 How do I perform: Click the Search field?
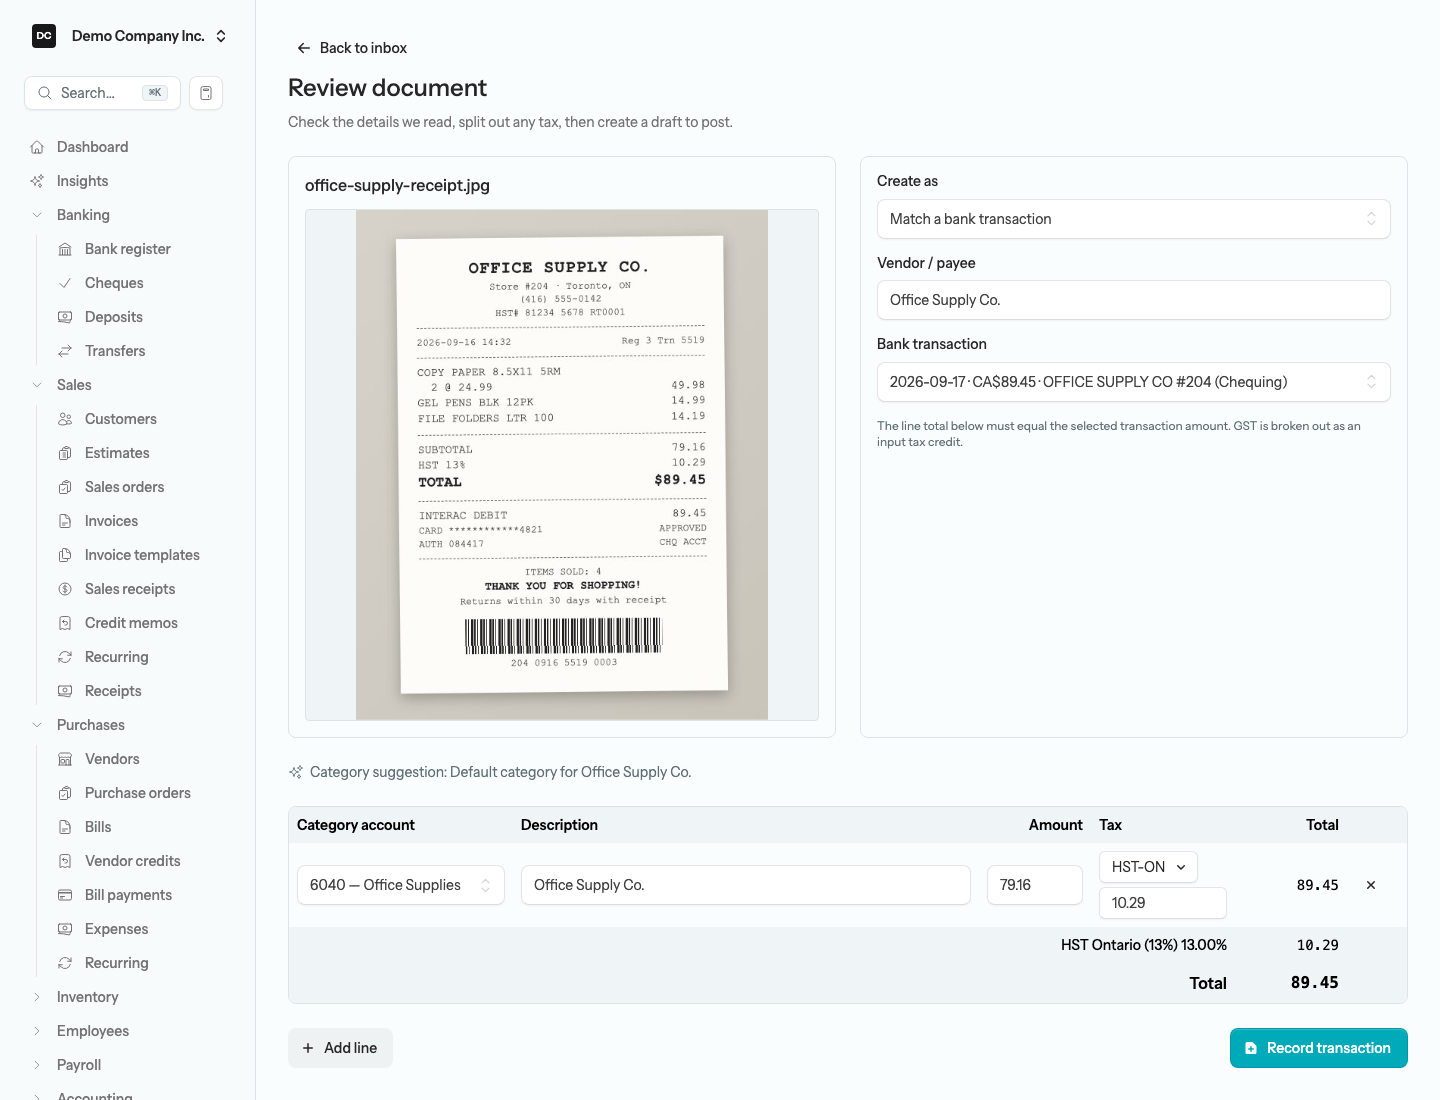pyautogui.click(x=102, y=93)
